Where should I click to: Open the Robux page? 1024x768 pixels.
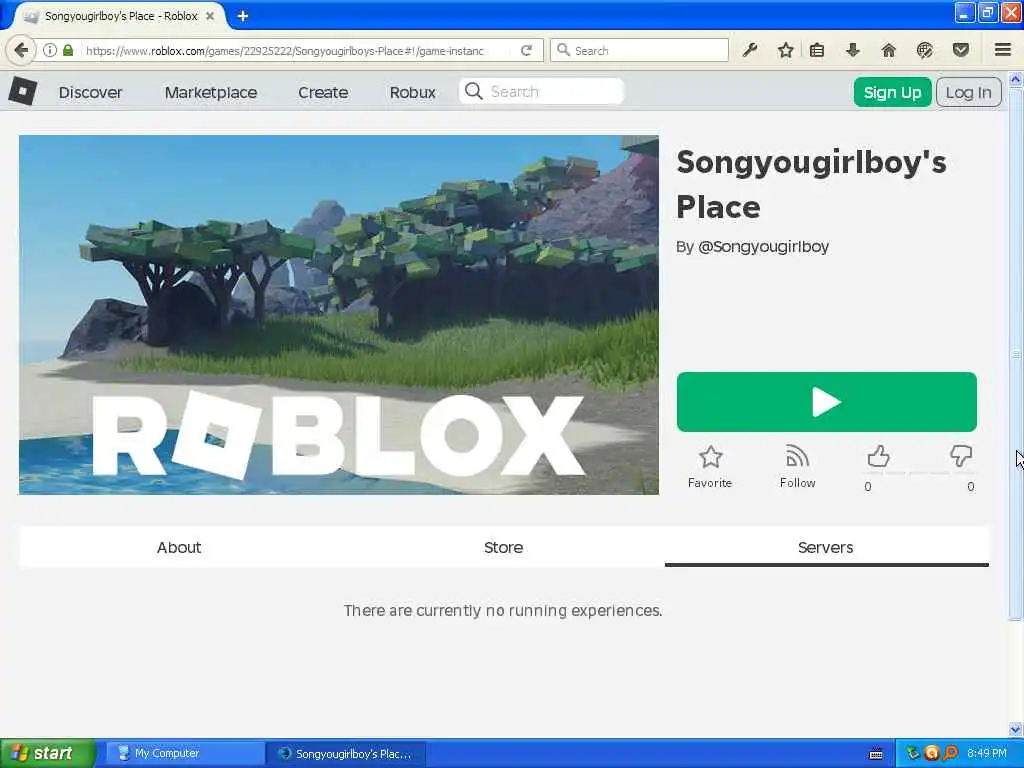[413, 92]
